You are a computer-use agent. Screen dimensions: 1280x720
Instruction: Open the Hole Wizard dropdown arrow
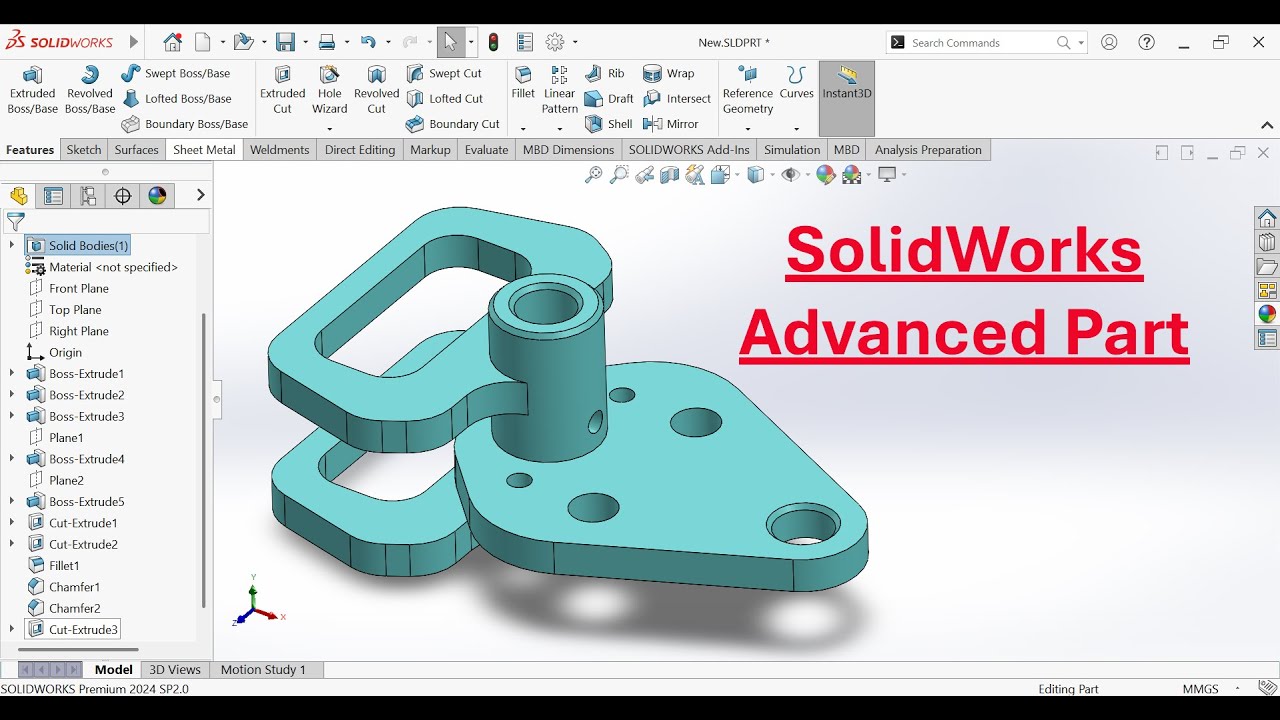(329, 129)
